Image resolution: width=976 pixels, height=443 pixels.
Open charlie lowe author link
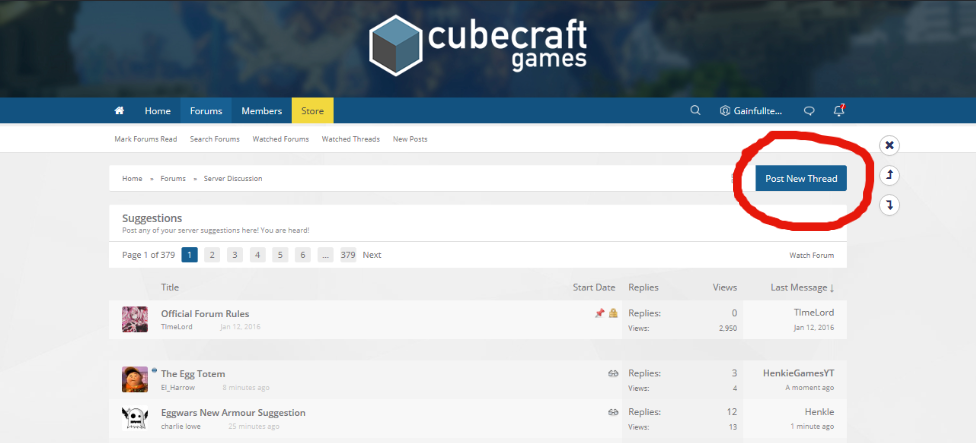181,426
